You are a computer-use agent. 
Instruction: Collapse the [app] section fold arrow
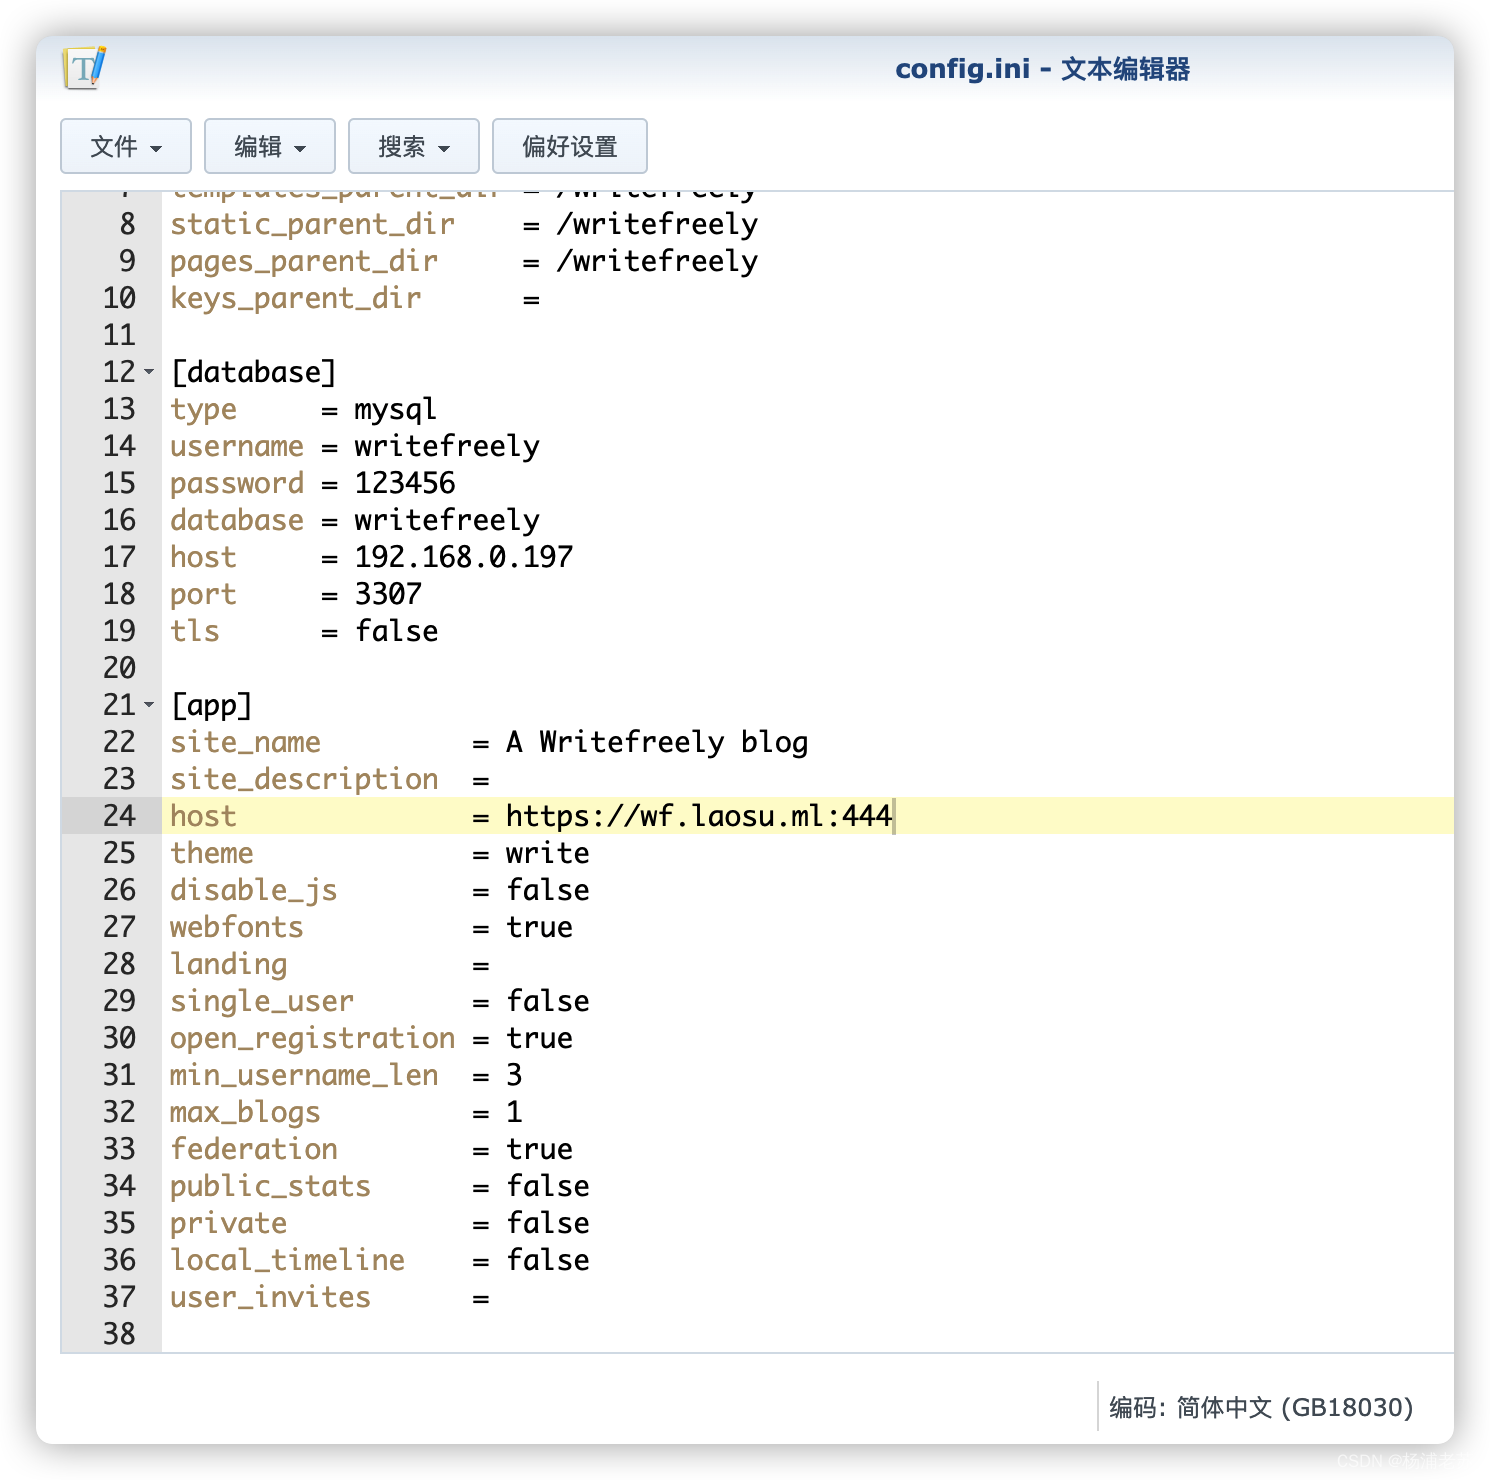pyautogui.click(x=149, y=705)
